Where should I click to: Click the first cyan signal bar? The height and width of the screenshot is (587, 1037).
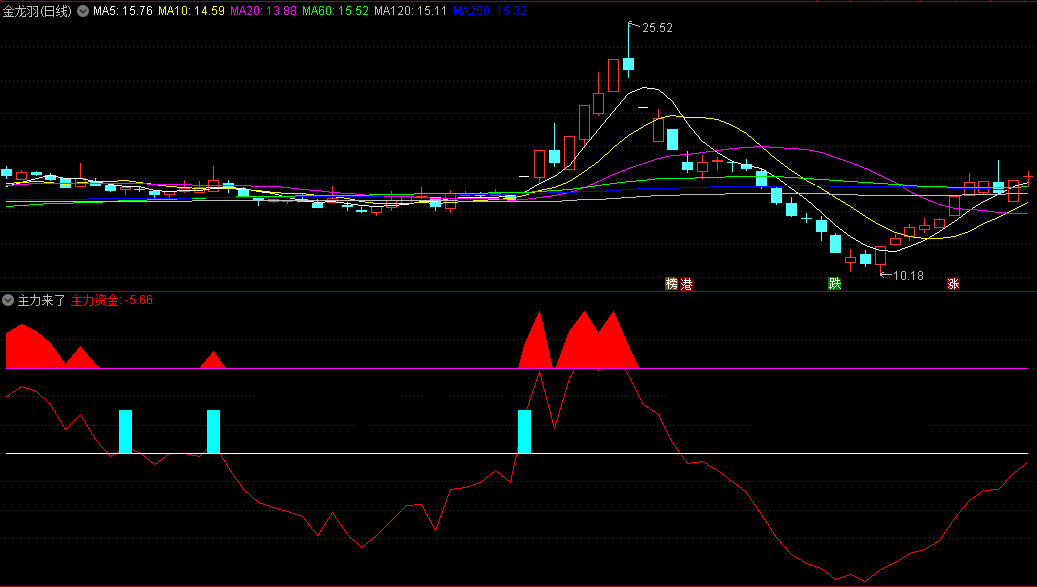tap(125, 431)
